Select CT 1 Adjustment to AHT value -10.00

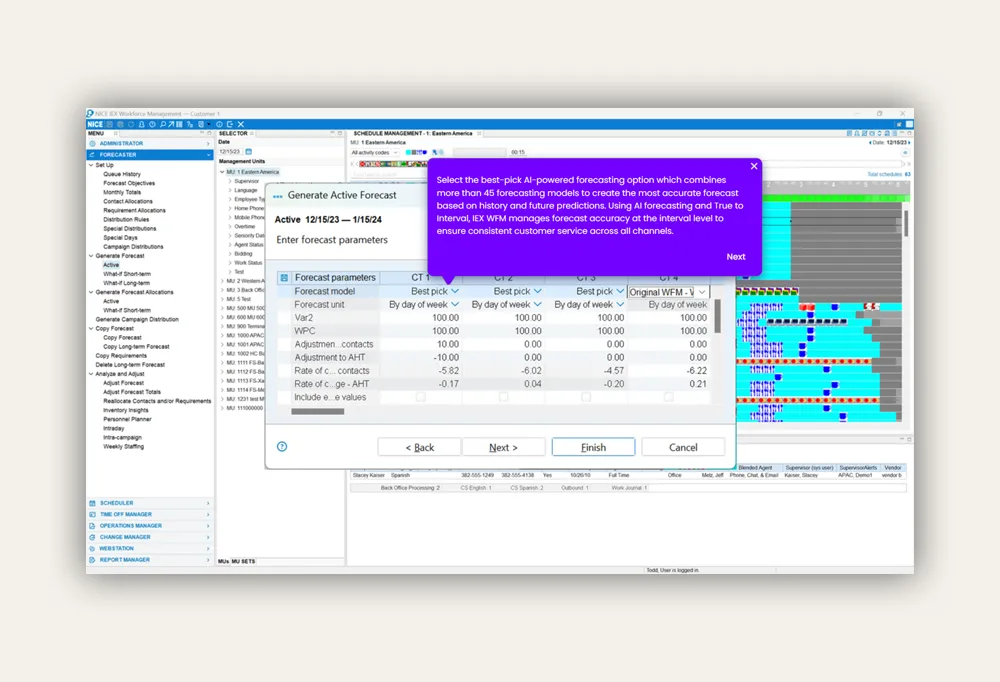(x=446, y=357)
